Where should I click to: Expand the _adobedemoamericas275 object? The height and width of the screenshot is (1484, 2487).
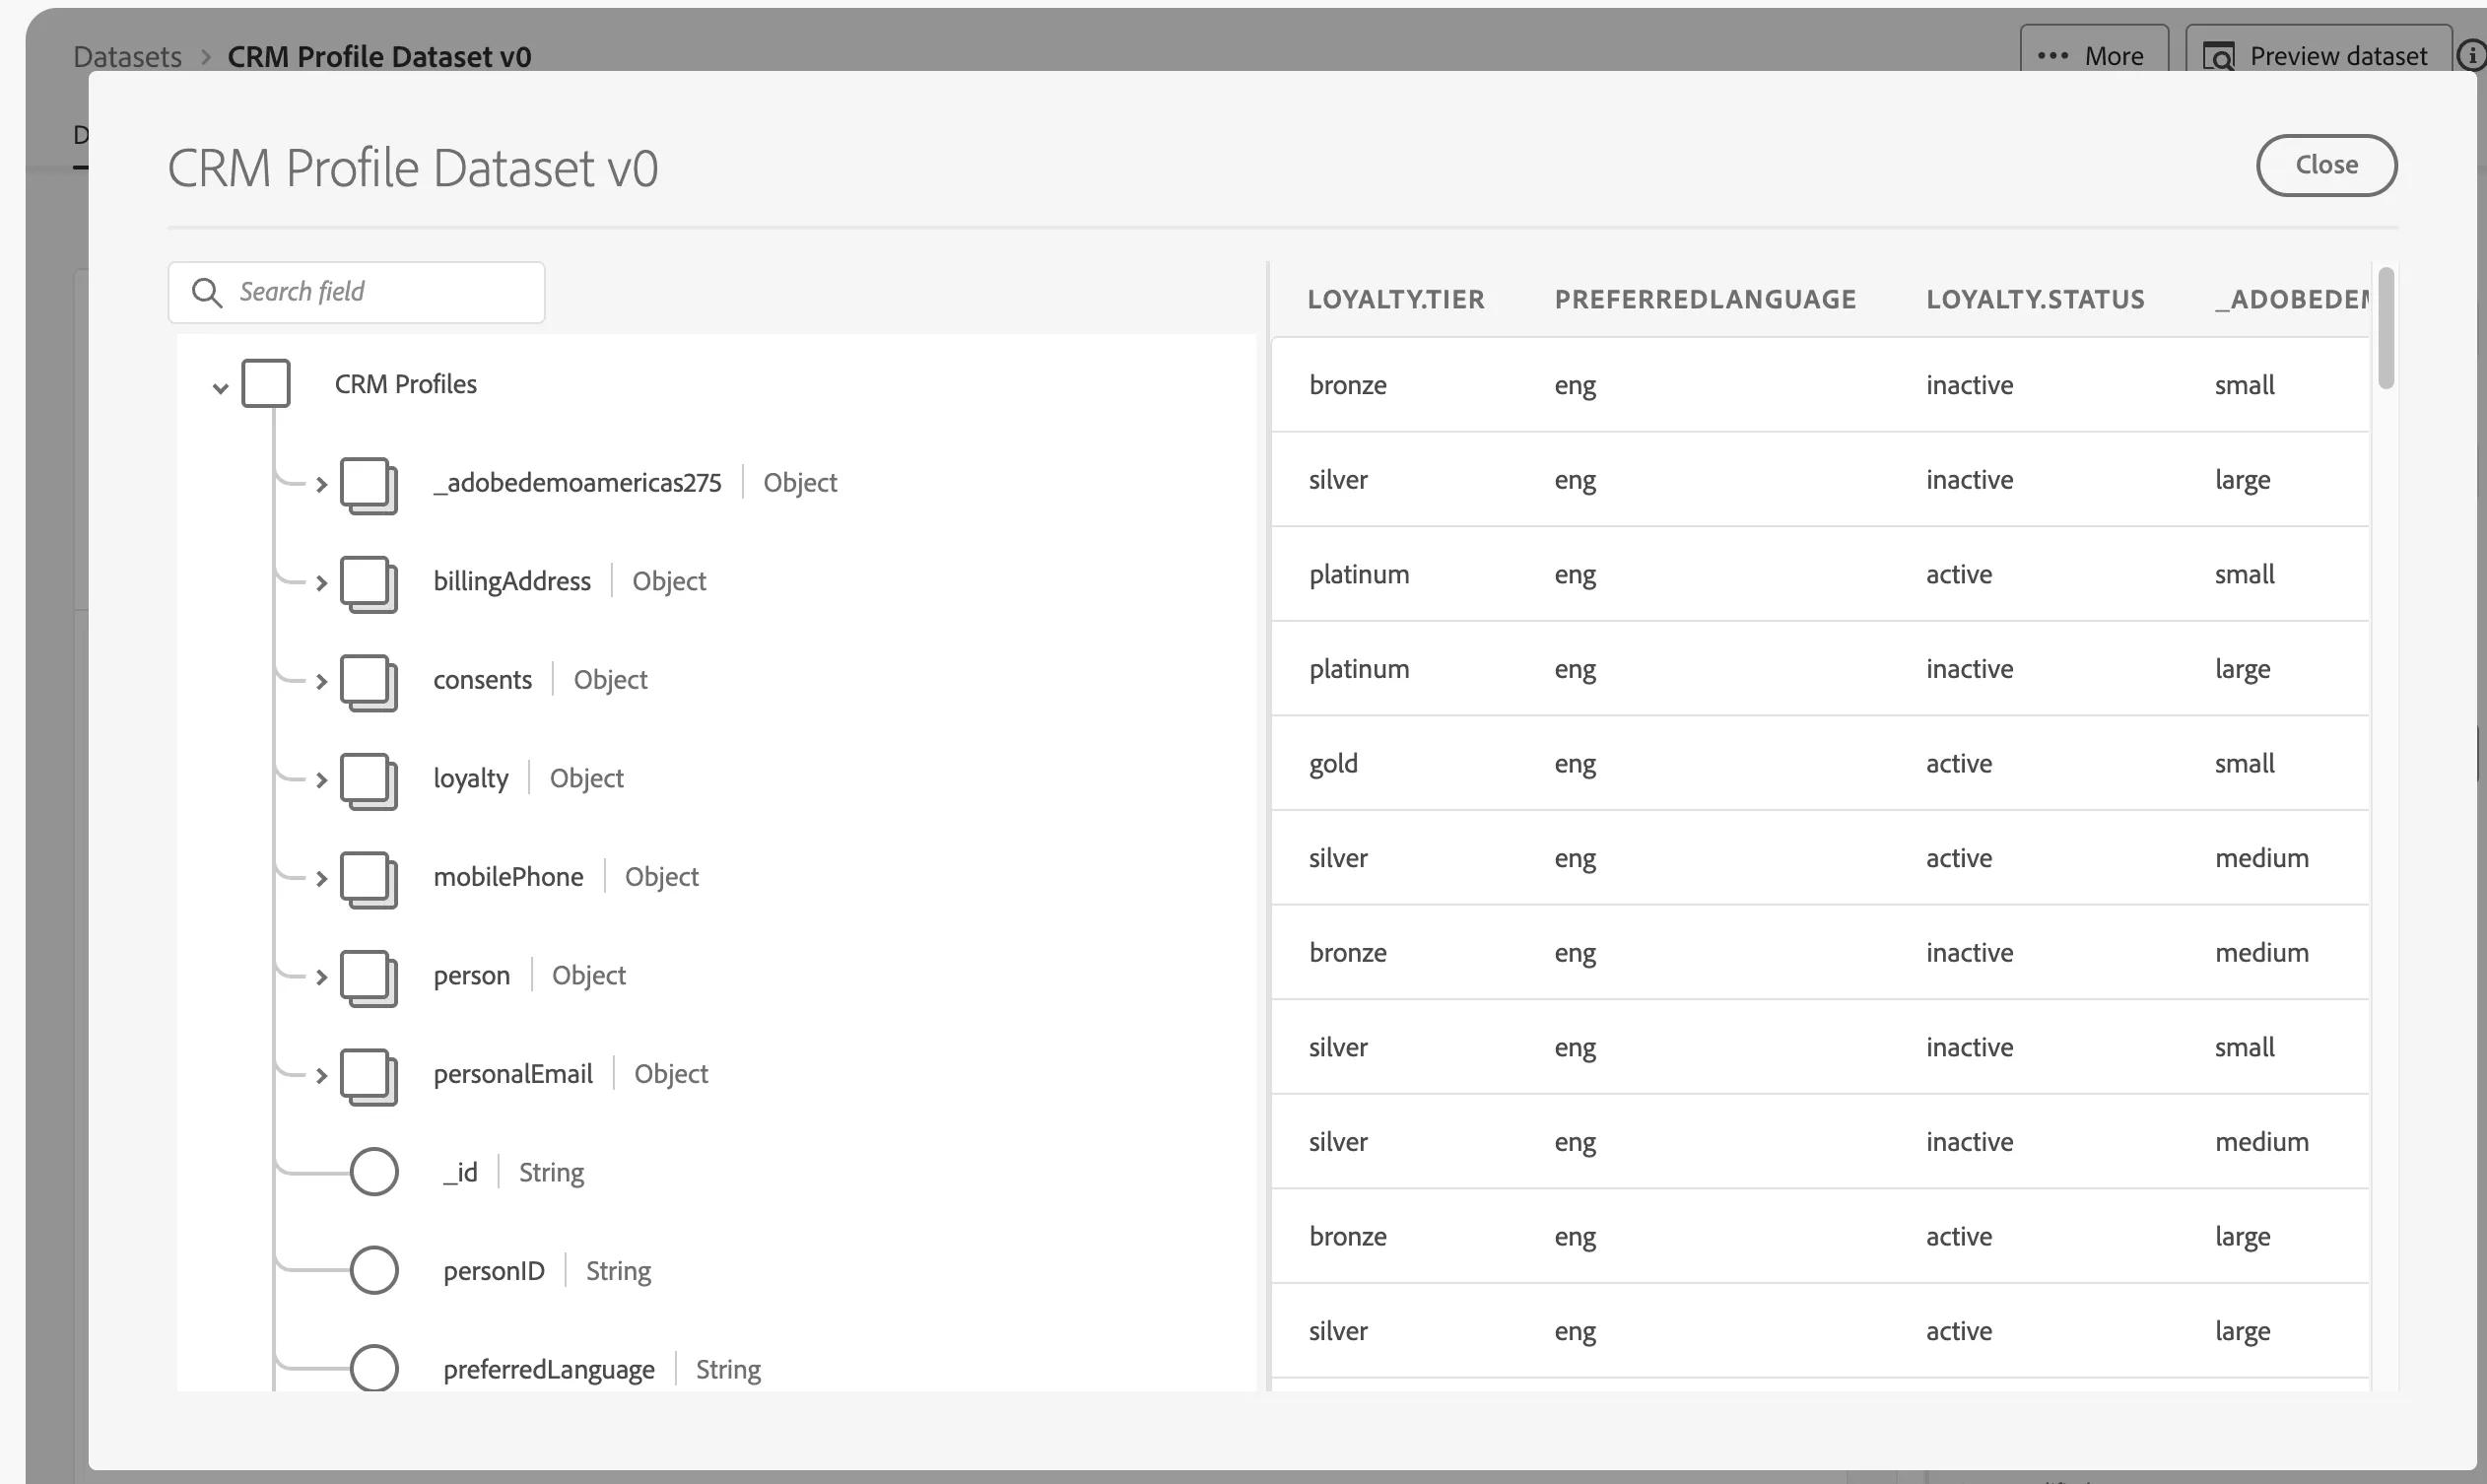pos(321,485)
